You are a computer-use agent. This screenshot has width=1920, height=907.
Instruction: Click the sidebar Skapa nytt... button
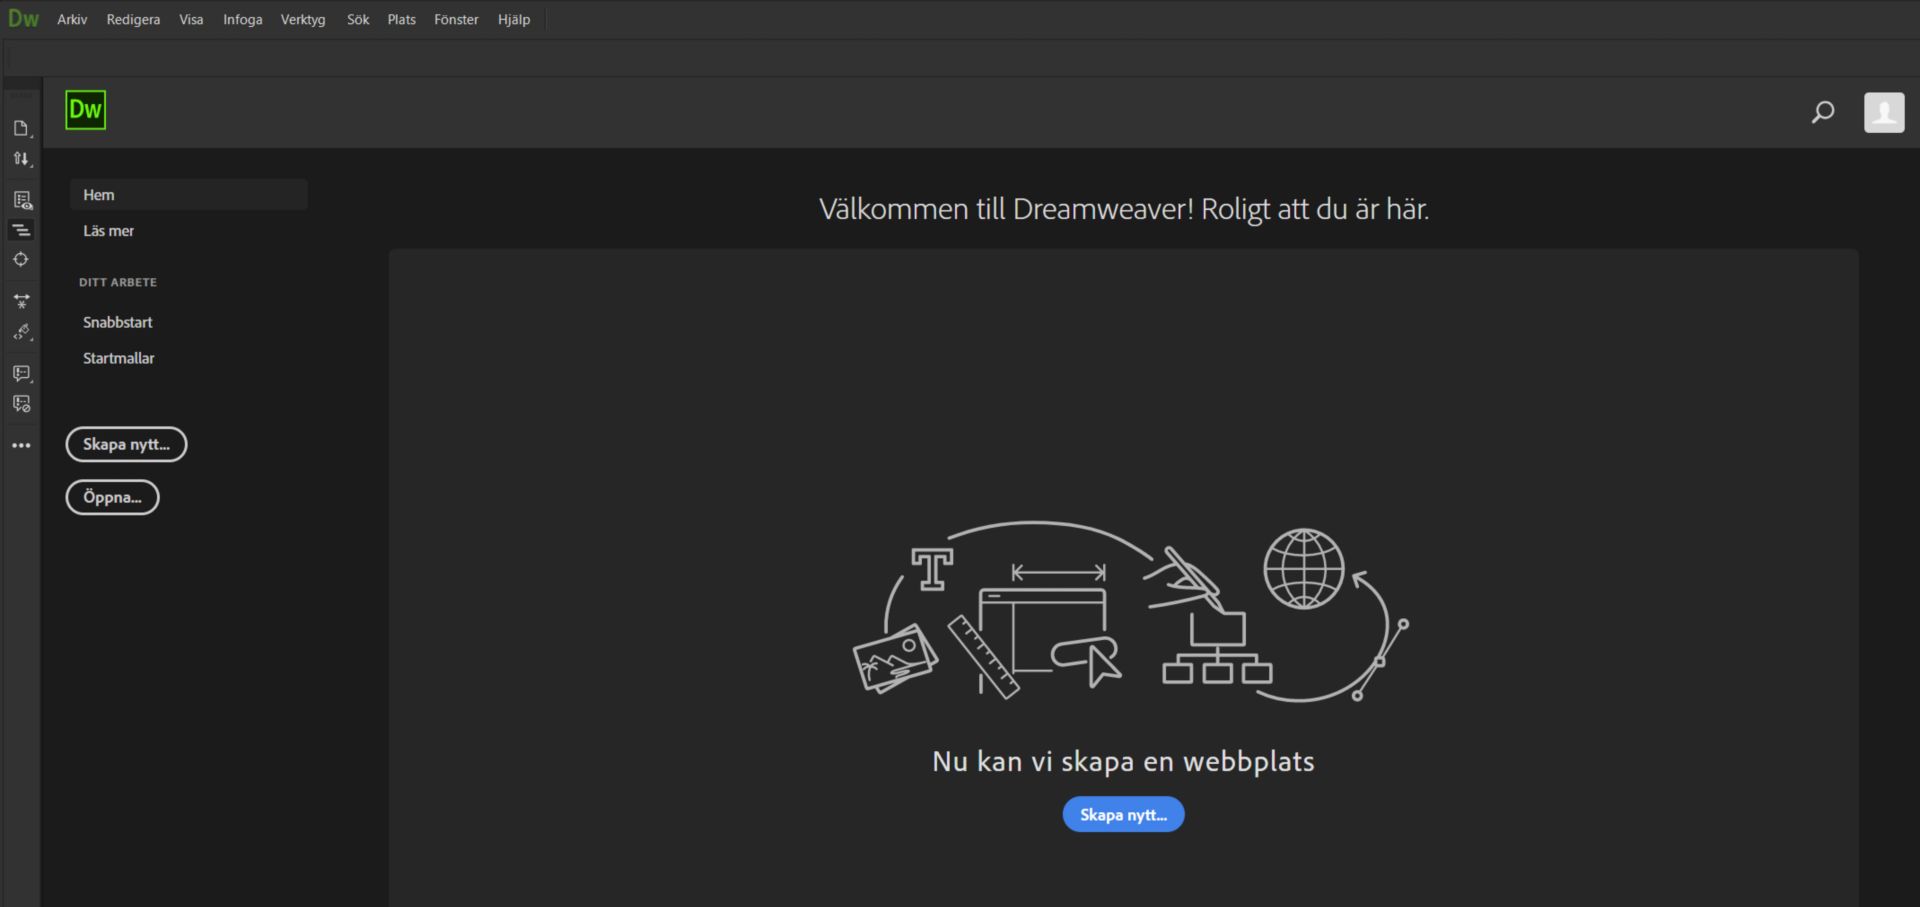126,444
